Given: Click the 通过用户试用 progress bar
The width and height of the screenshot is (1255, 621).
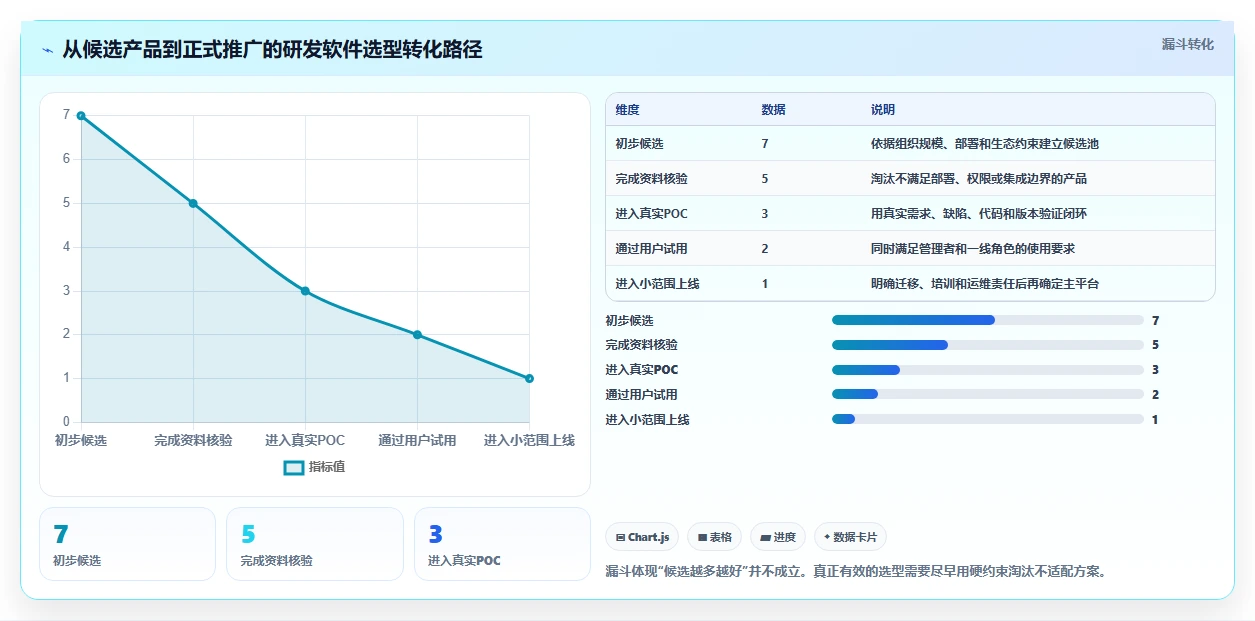Looking at the screenshot, I should [x=988, y=394].
